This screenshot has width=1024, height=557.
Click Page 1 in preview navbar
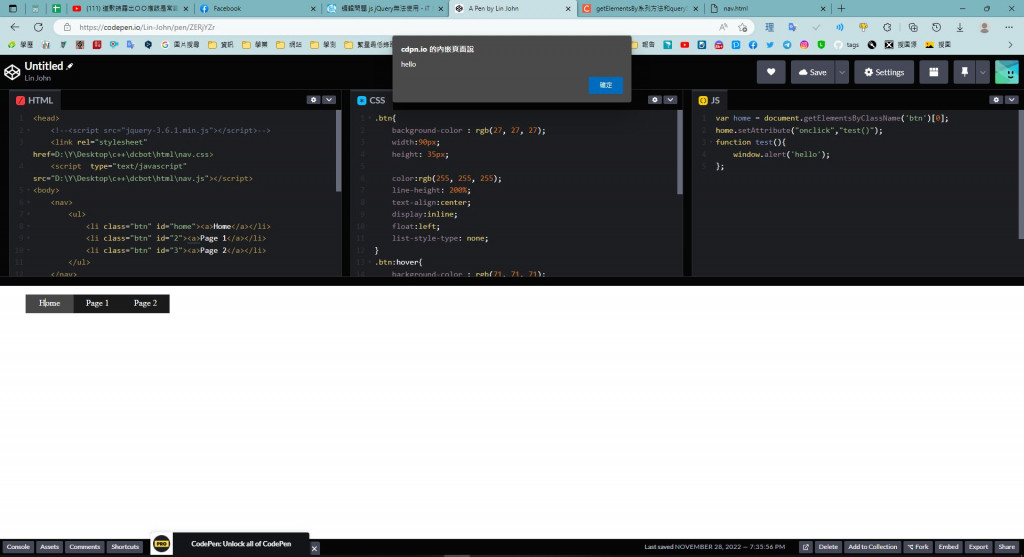(97, 303)
